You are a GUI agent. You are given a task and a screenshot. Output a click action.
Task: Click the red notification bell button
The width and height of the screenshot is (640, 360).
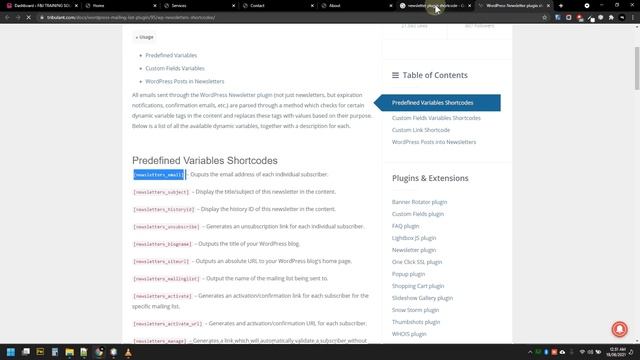click(x=619, y=329)
